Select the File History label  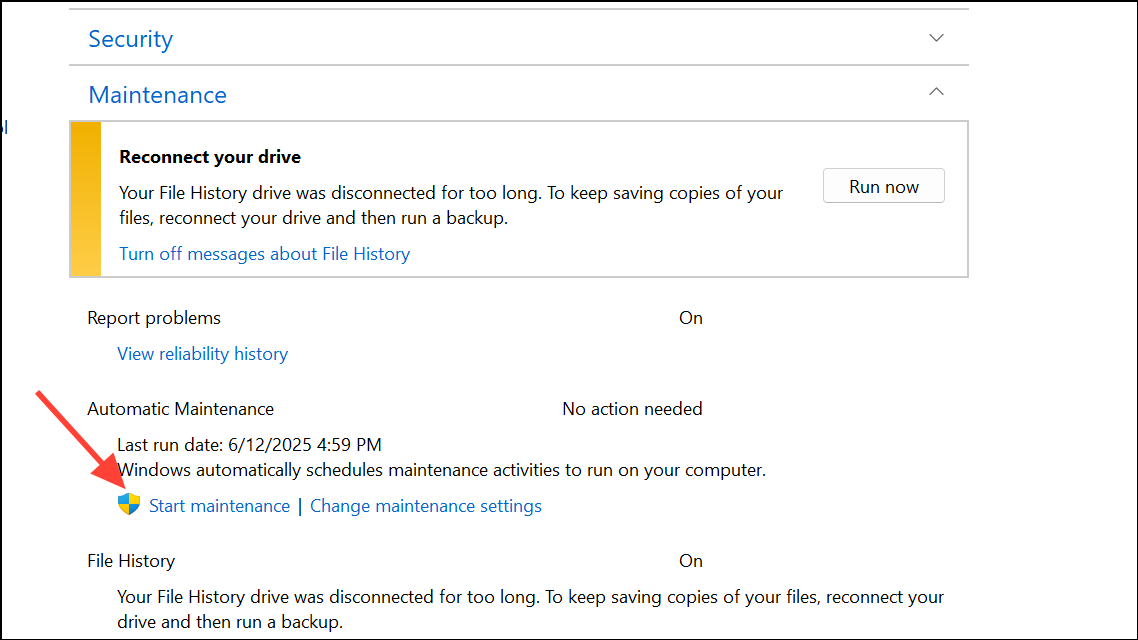131,561
